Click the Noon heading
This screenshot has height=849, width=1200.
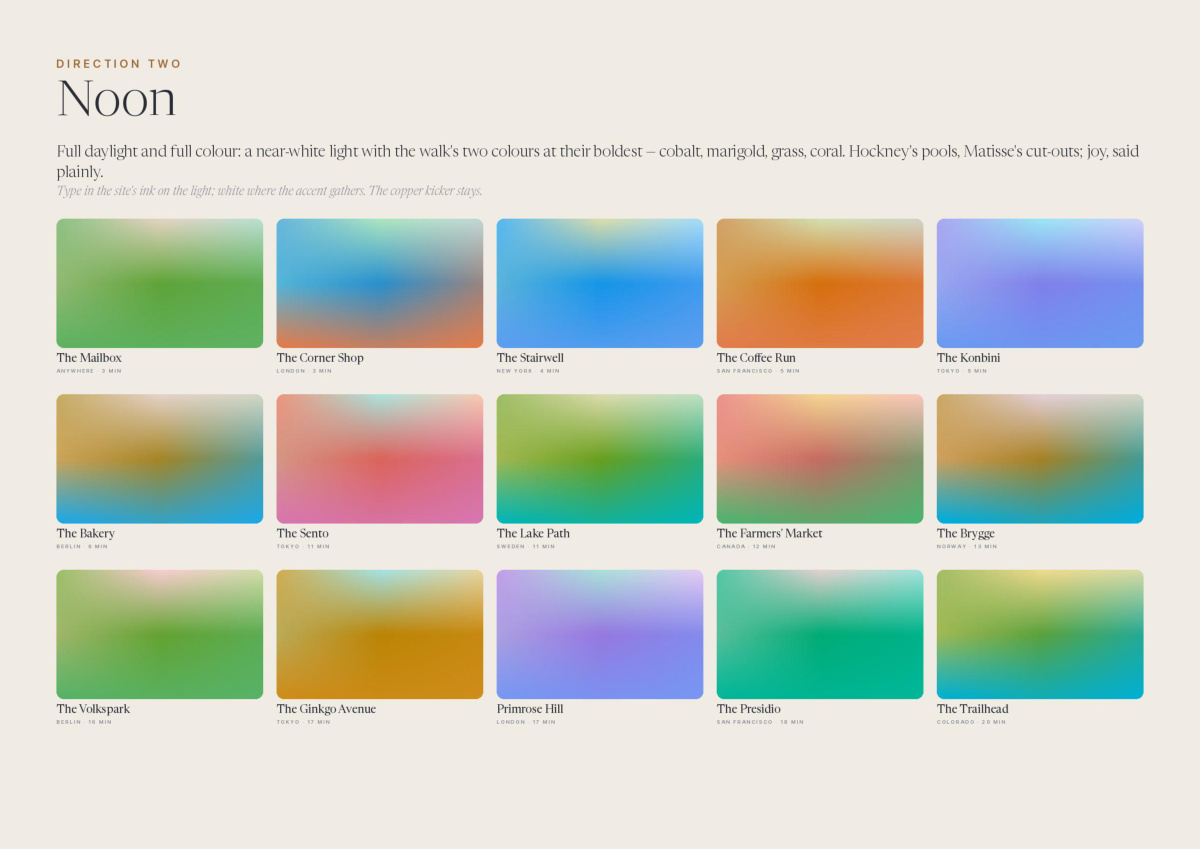tap(117, 99)
